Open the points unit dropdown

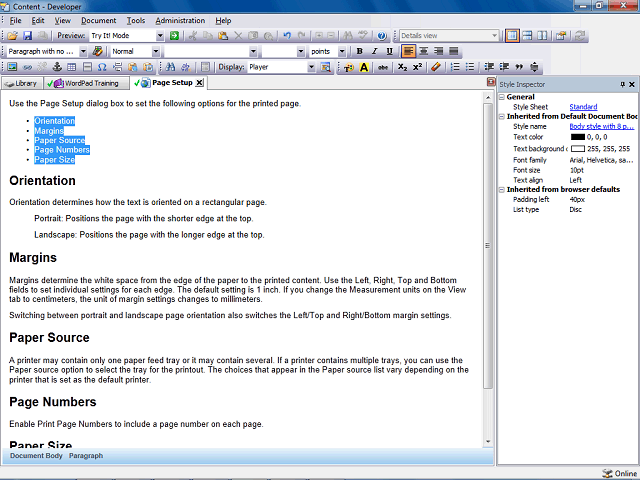[x=342, y=51]
